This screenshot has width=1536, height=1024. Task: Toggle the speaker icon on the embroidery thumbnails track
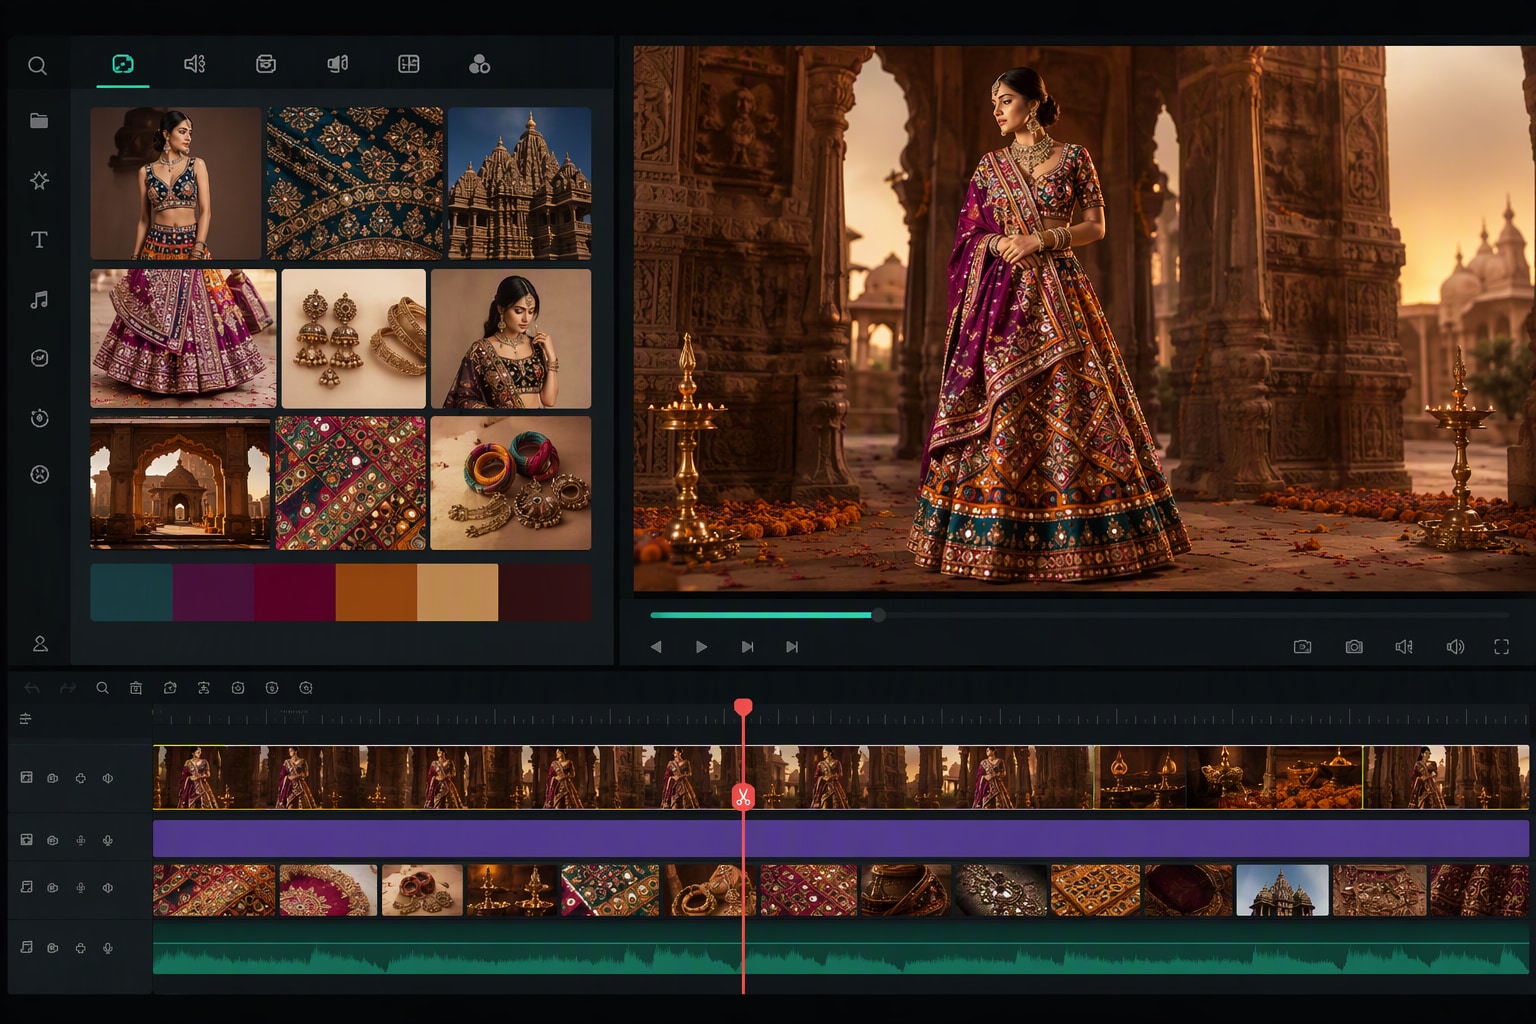click(107, 888)
